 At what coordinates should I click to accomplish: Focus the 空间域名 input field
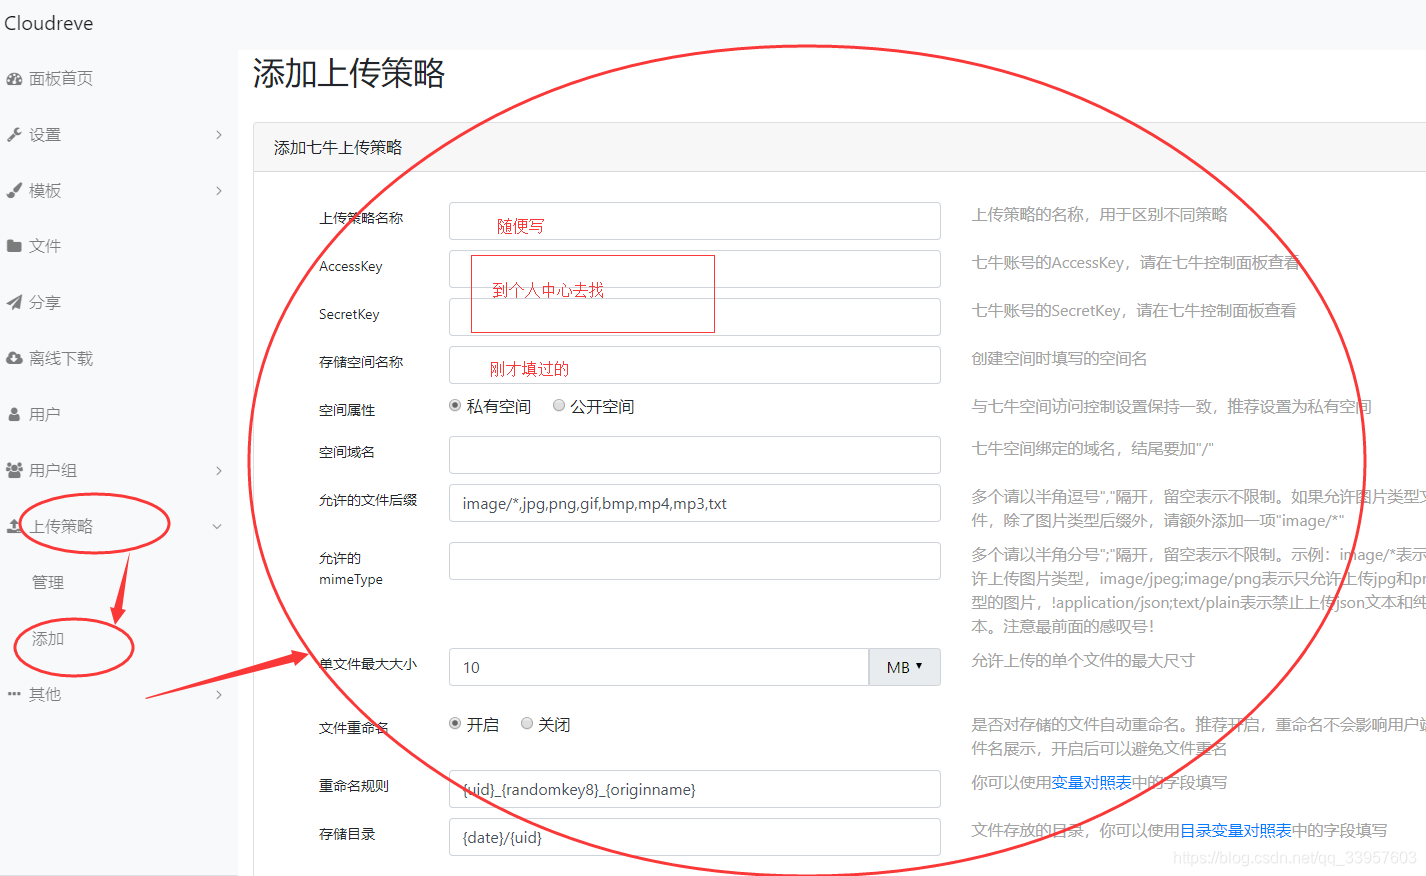click(695, 455)
